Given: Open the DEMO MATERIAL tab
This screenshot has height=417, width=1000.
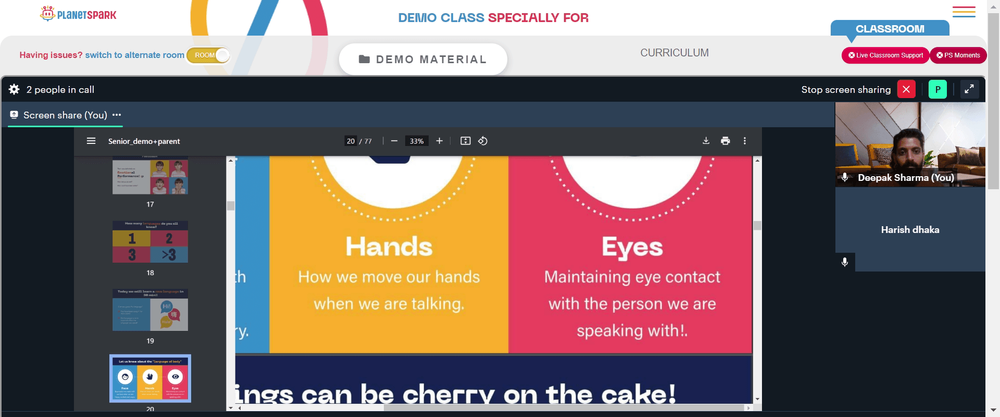Looking at the screenshot, I should pos(423,59).
